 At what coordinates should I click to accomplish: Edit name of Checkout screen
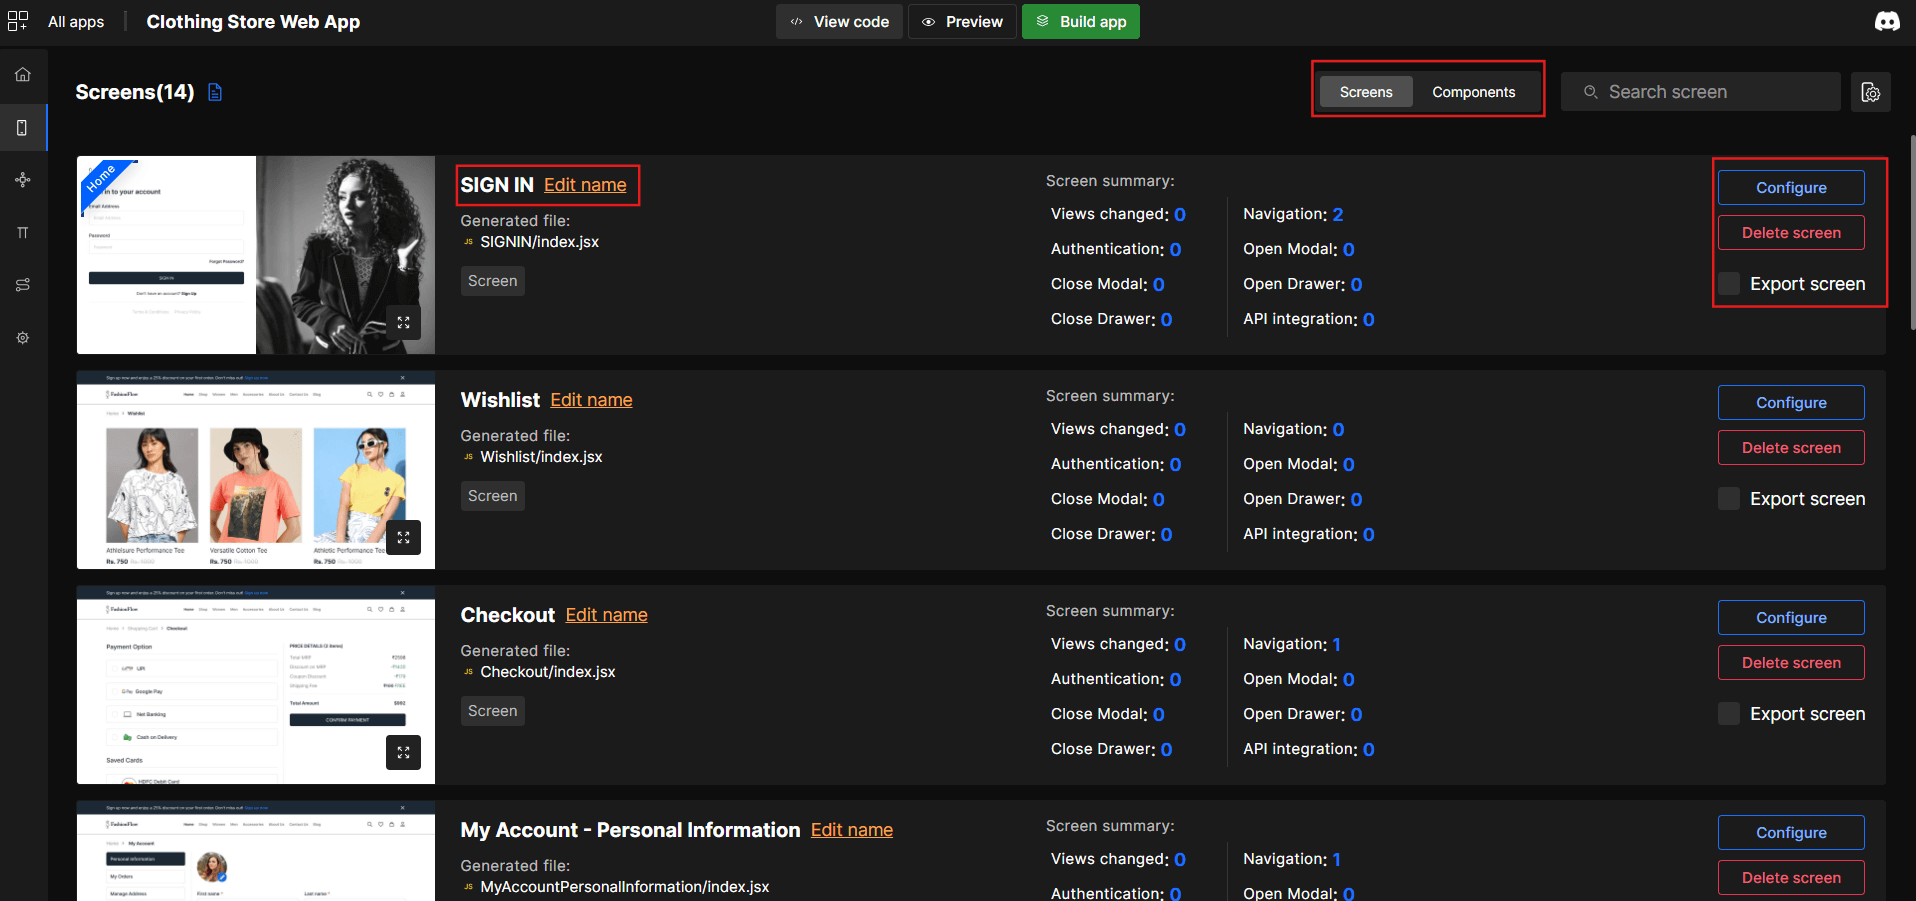606,615
